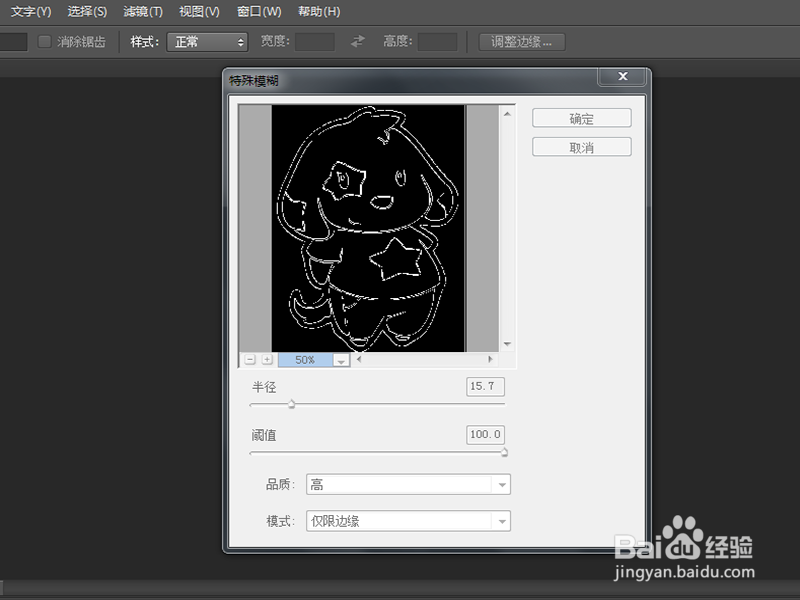This screenshot has height=600, width=800.
Task: Click the preview scroll right arrow
Action: [x=490, y=359]
